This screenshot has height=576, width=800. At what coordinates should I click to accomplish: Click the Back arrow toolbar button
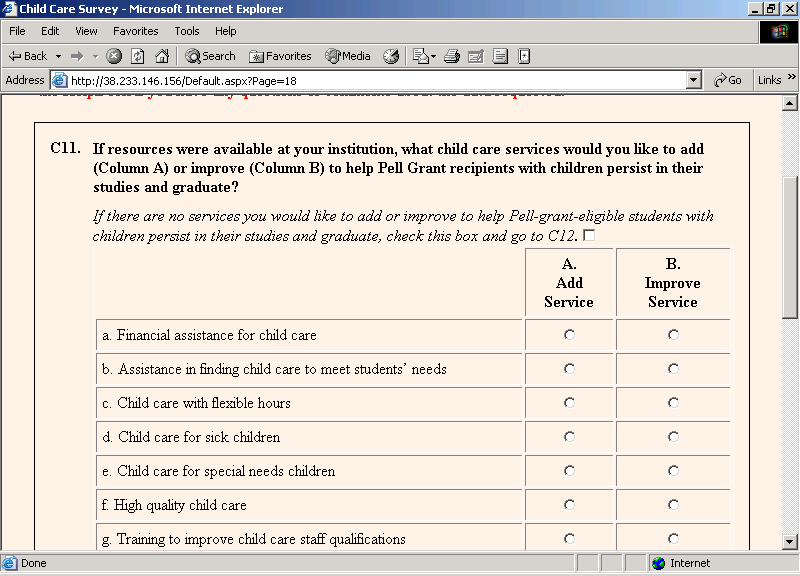28,56
